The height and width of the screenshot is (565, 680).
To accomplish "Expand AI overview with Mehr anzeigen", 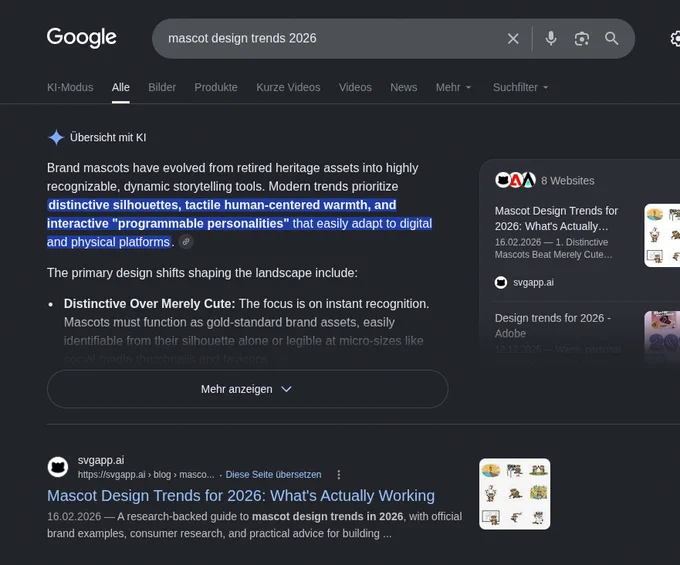I will tap(247, 389).
